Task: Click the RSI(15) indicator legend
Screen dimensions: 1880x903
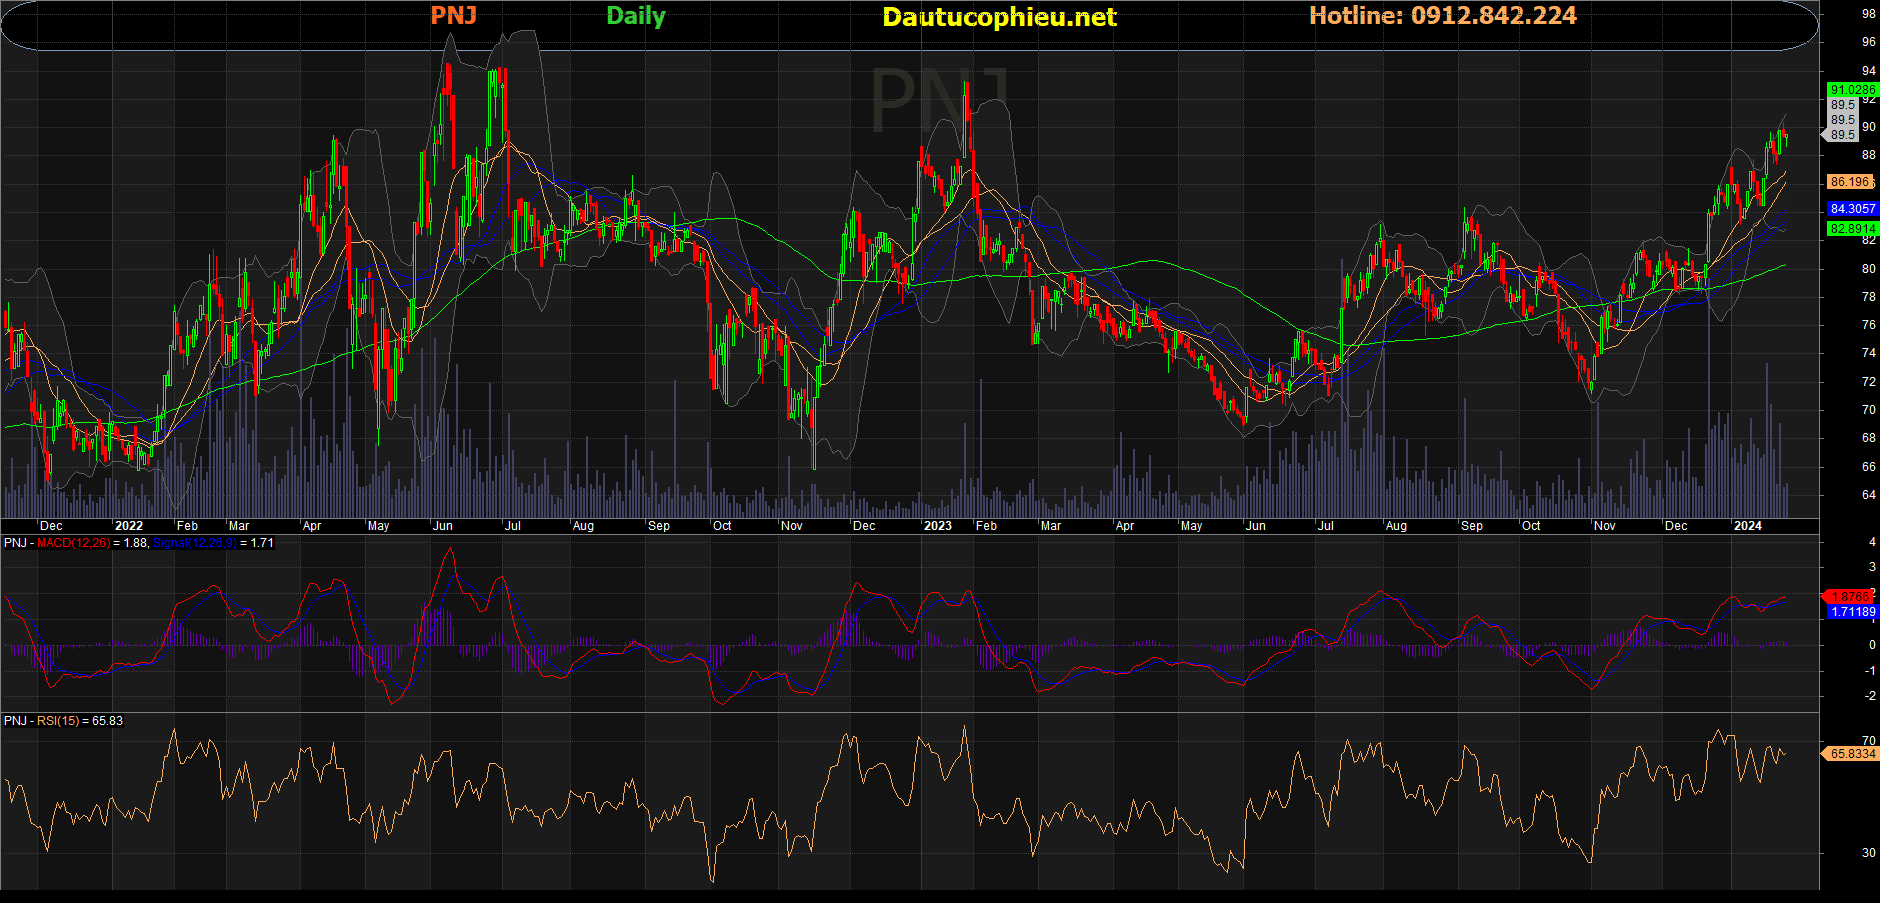Action: point(62,721)
